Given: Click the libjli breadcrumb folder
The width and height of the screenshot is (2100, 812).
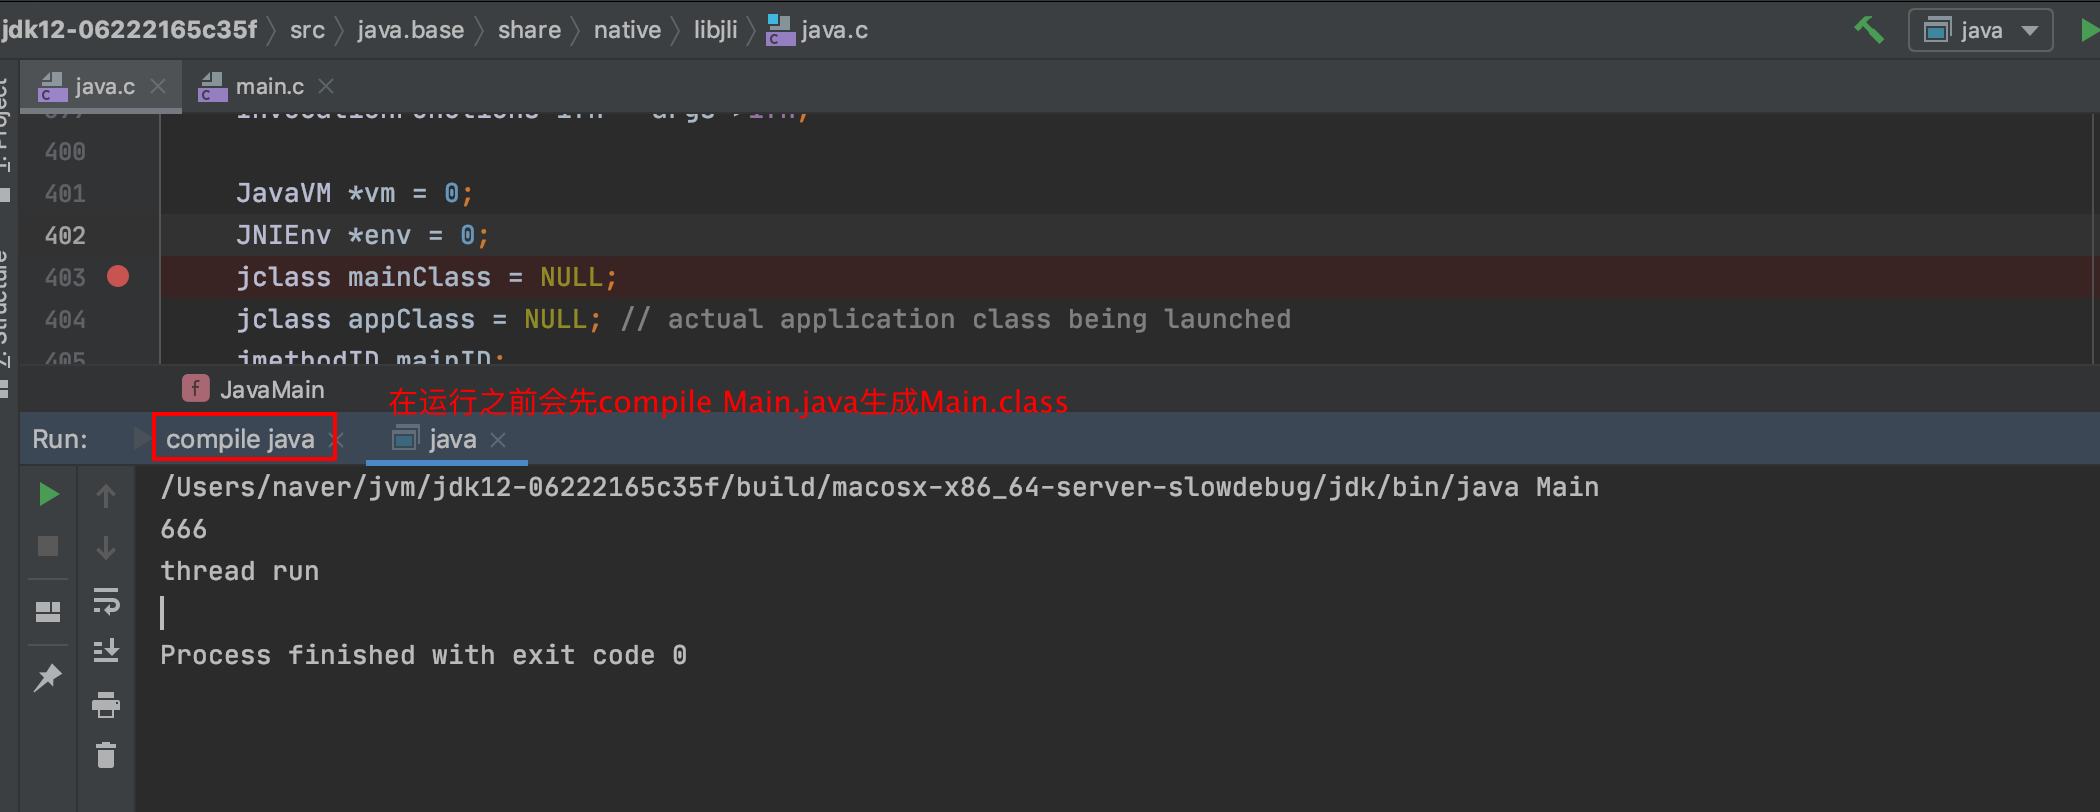Looking at the screenshot, I should pyautogui.click(x=715, y=30).
